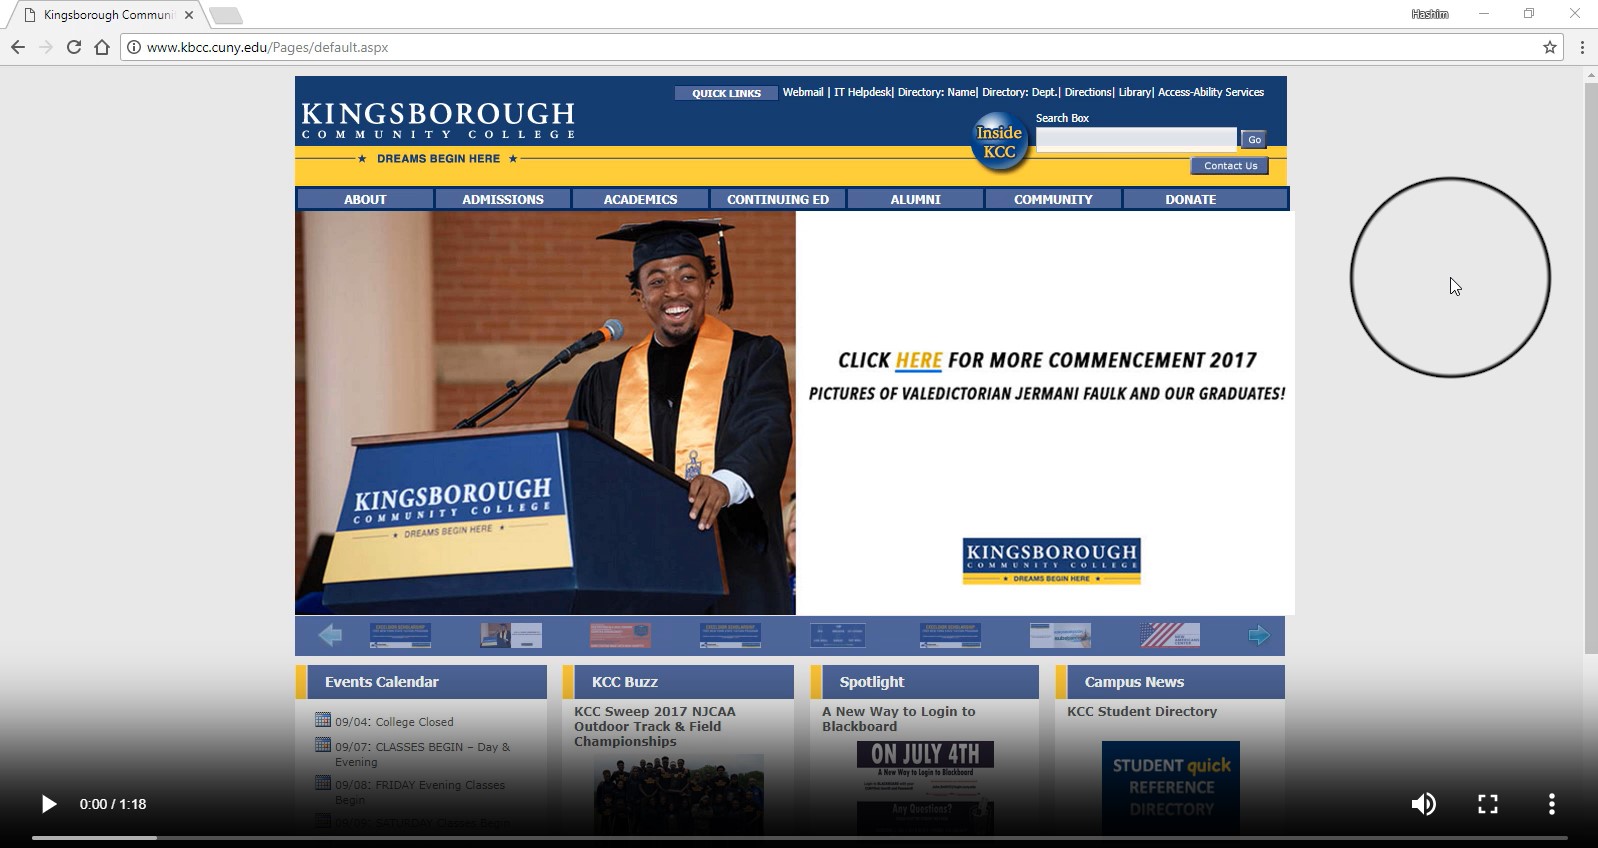The height and width of the screenshot is (848, 1598).
Task: Click the site information icon in address bar
Action: [133, 47]
